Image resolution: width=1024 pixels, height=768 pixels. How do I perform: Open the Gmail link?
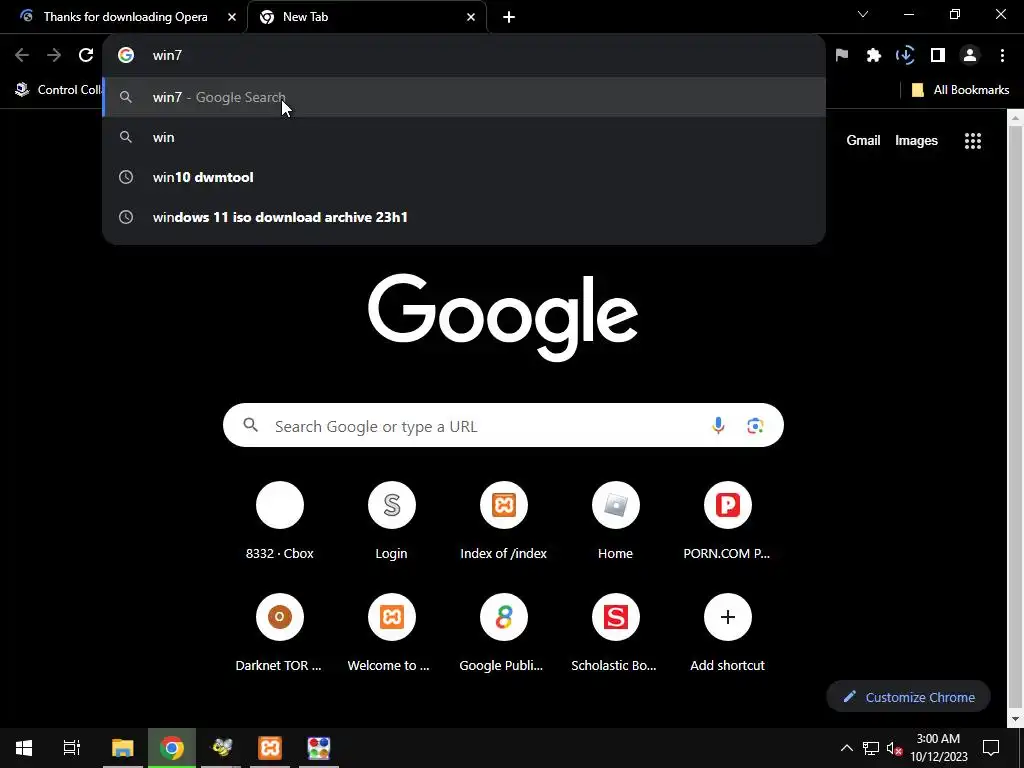pyautogui.click(x=863, y=140)
